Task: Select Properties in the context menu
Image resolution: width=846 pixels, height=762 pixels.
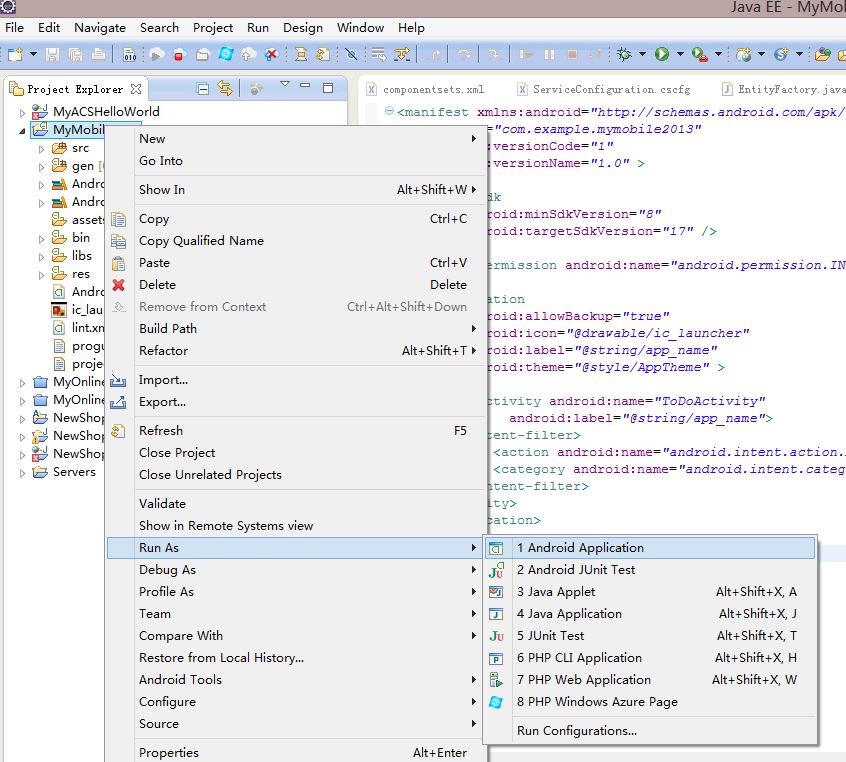Action: pos(169,753)
